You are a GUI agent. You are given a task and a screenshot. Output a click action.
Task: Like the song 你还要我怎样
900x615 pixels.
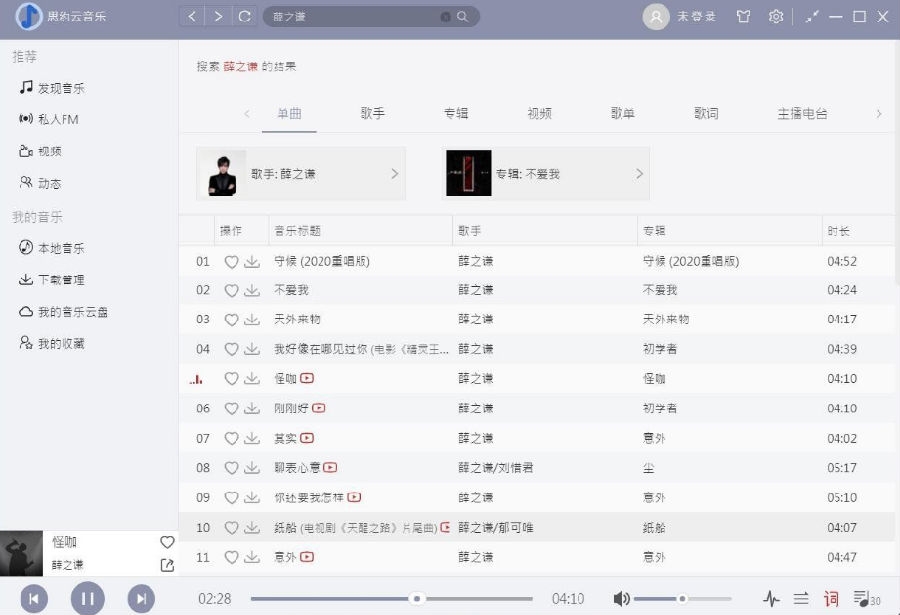[x=231, y=497]
